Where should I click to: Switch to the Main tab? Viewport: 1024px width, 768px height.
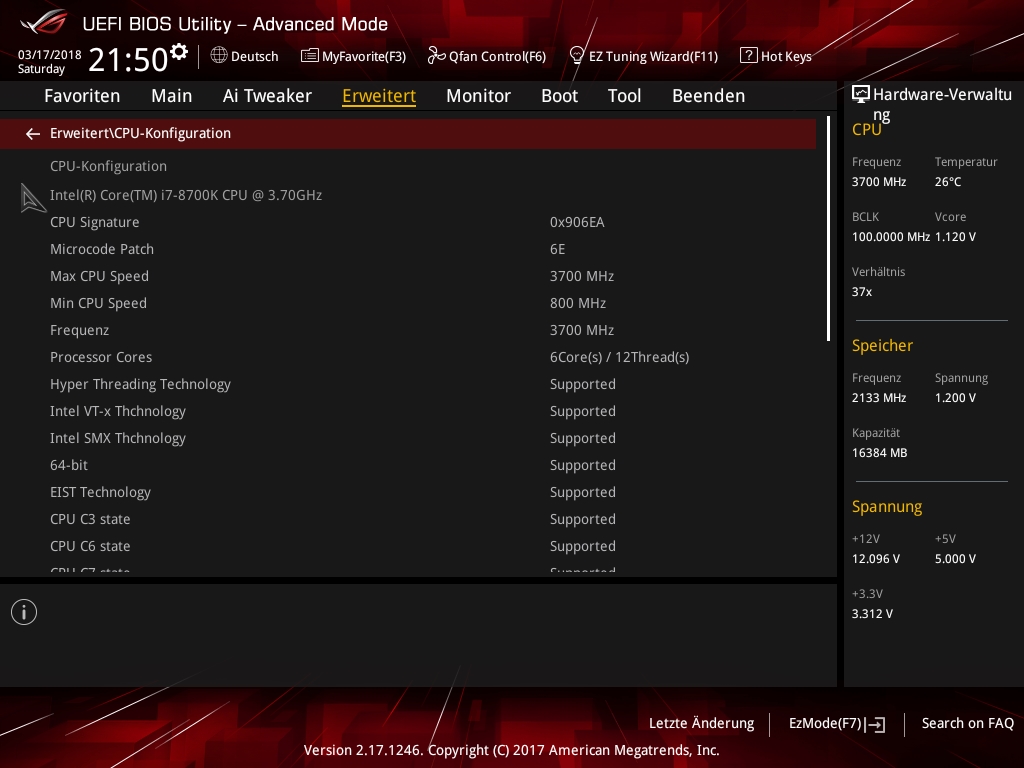172,96
